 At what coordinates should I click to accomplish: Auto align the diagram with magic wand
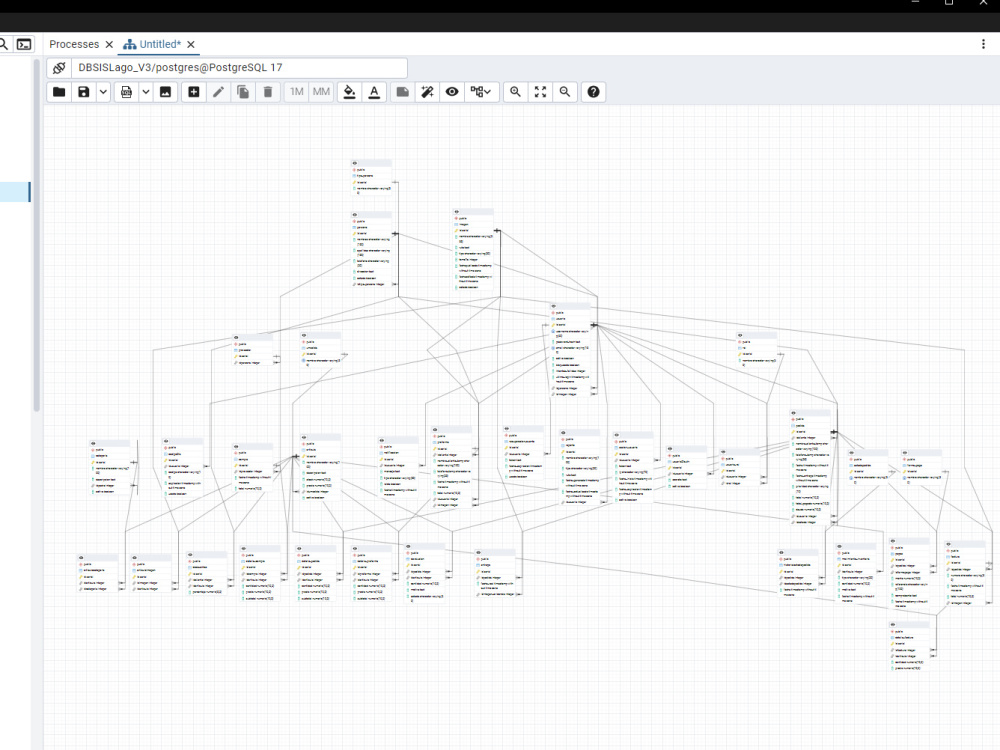(x=427, y=92)
